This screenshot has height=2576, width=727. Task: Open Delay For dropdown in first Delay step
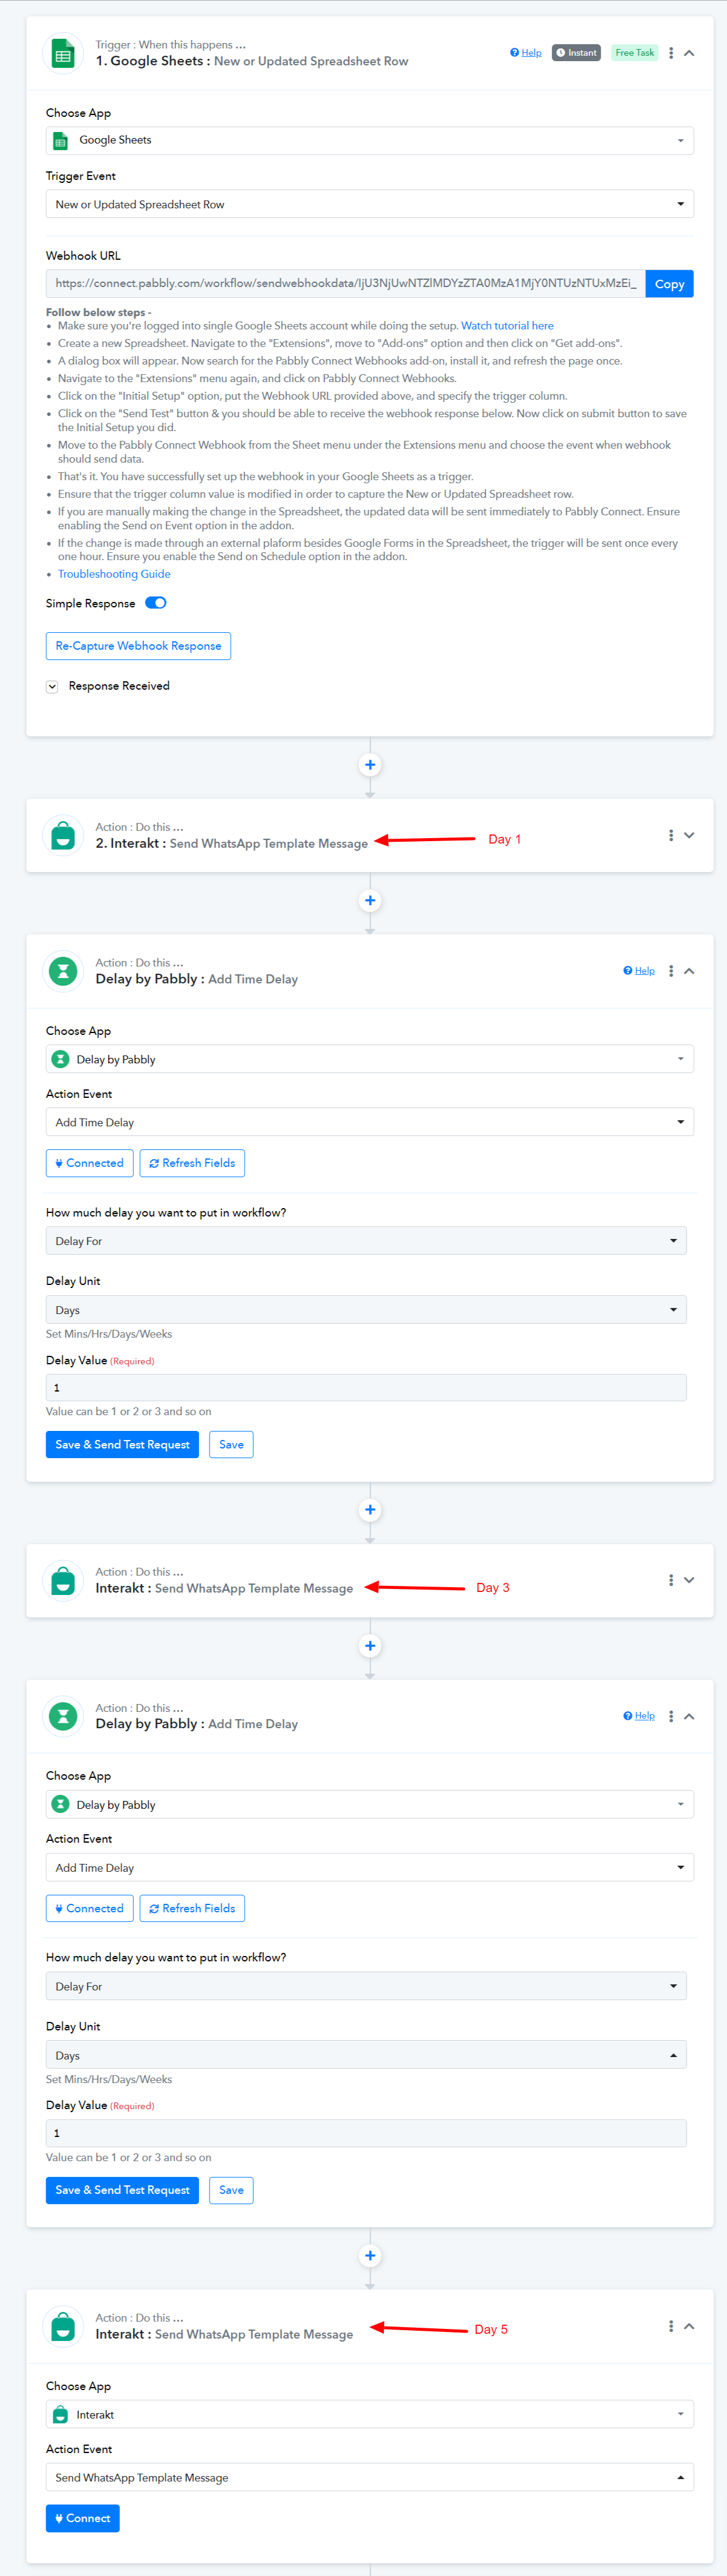(366, 1241)
